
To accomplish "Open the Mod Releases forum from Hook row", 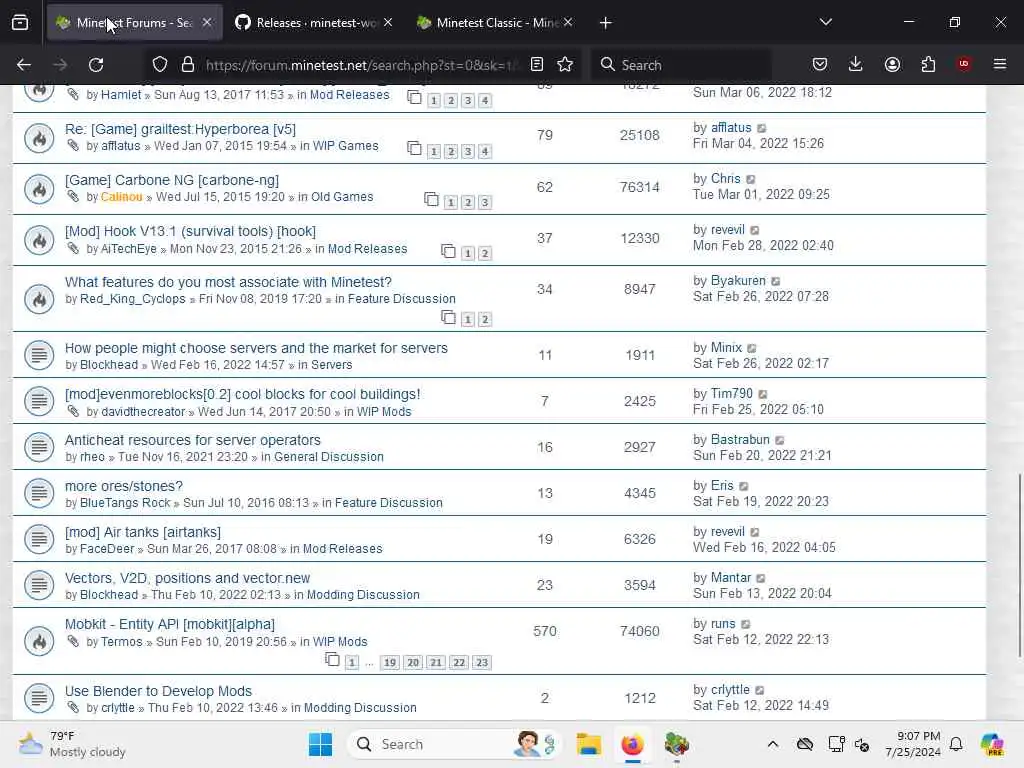I will 367,249.
